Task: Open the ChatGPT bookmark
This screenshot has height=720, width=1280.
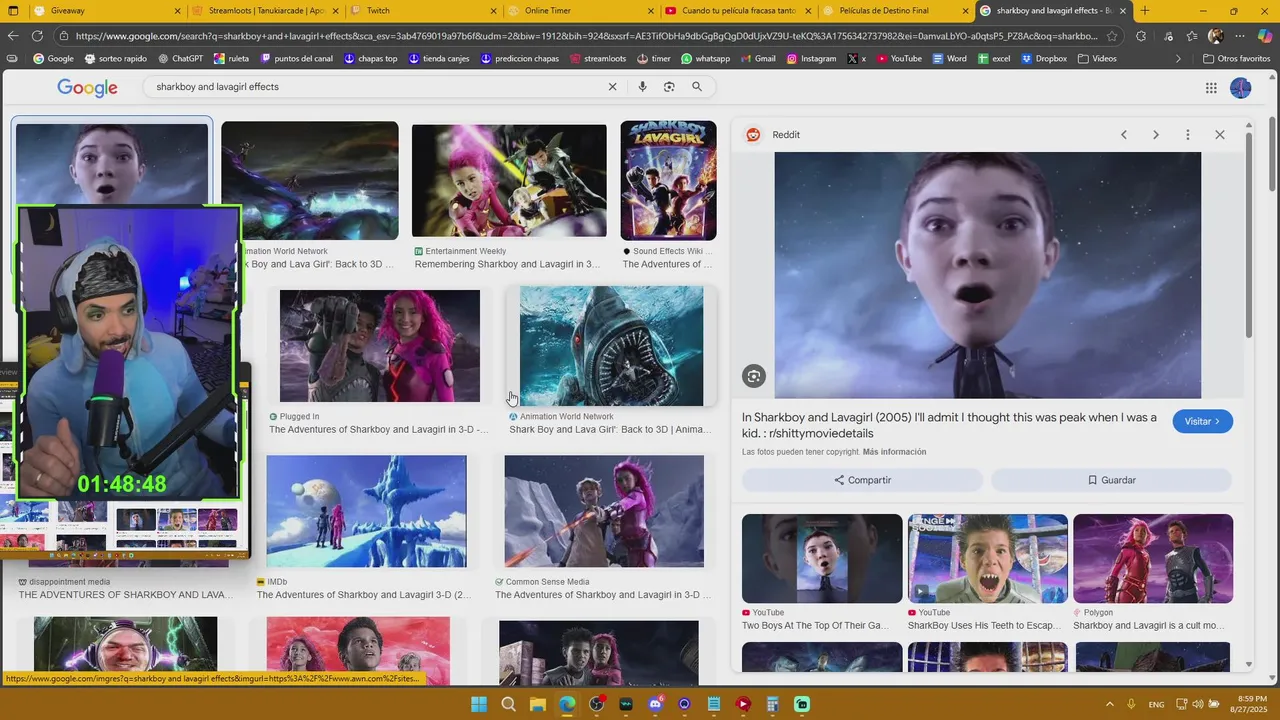Action: (179, 59)
